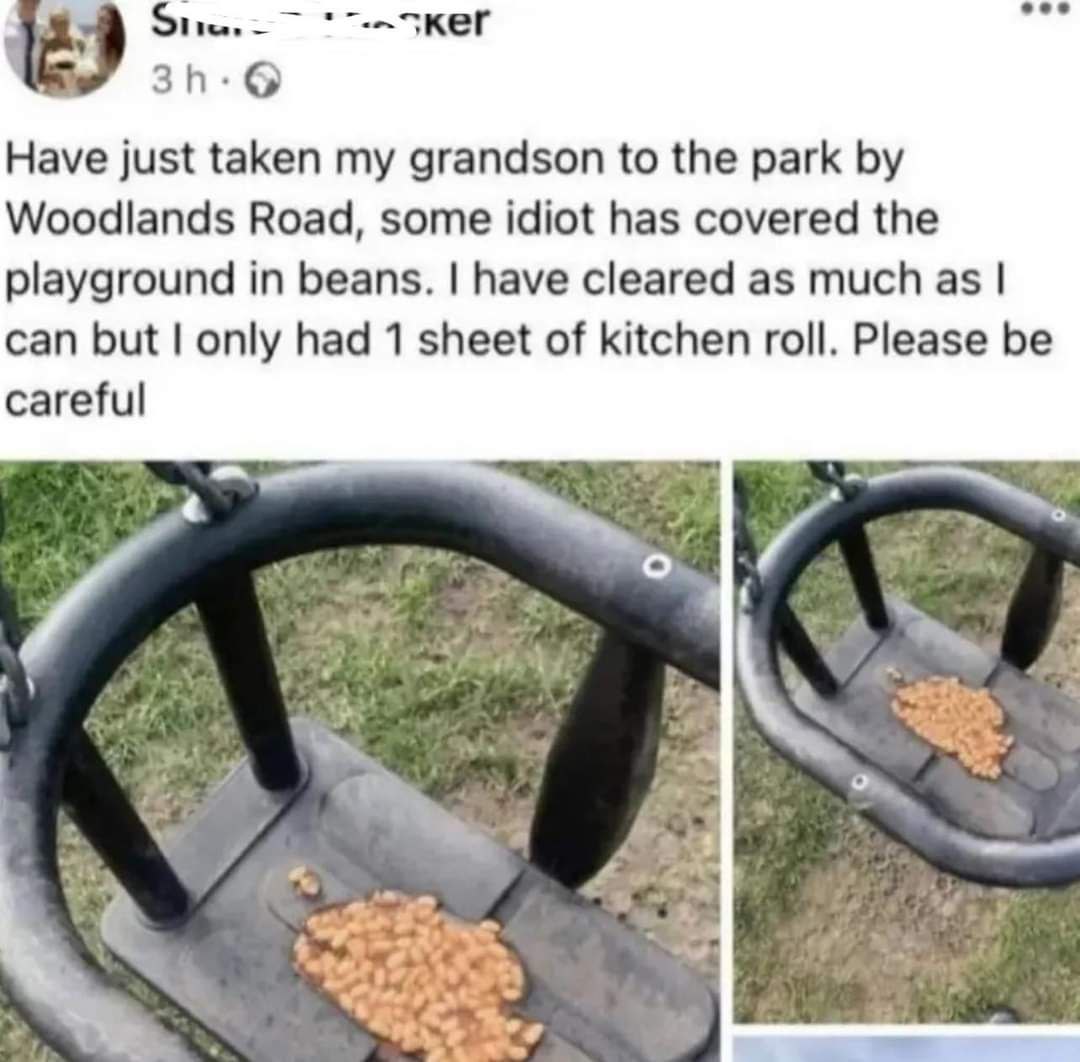This screenshot has height=1062, width=1080.
Task: Open the smaller right swing photo
Action: (x=906, y=742)
